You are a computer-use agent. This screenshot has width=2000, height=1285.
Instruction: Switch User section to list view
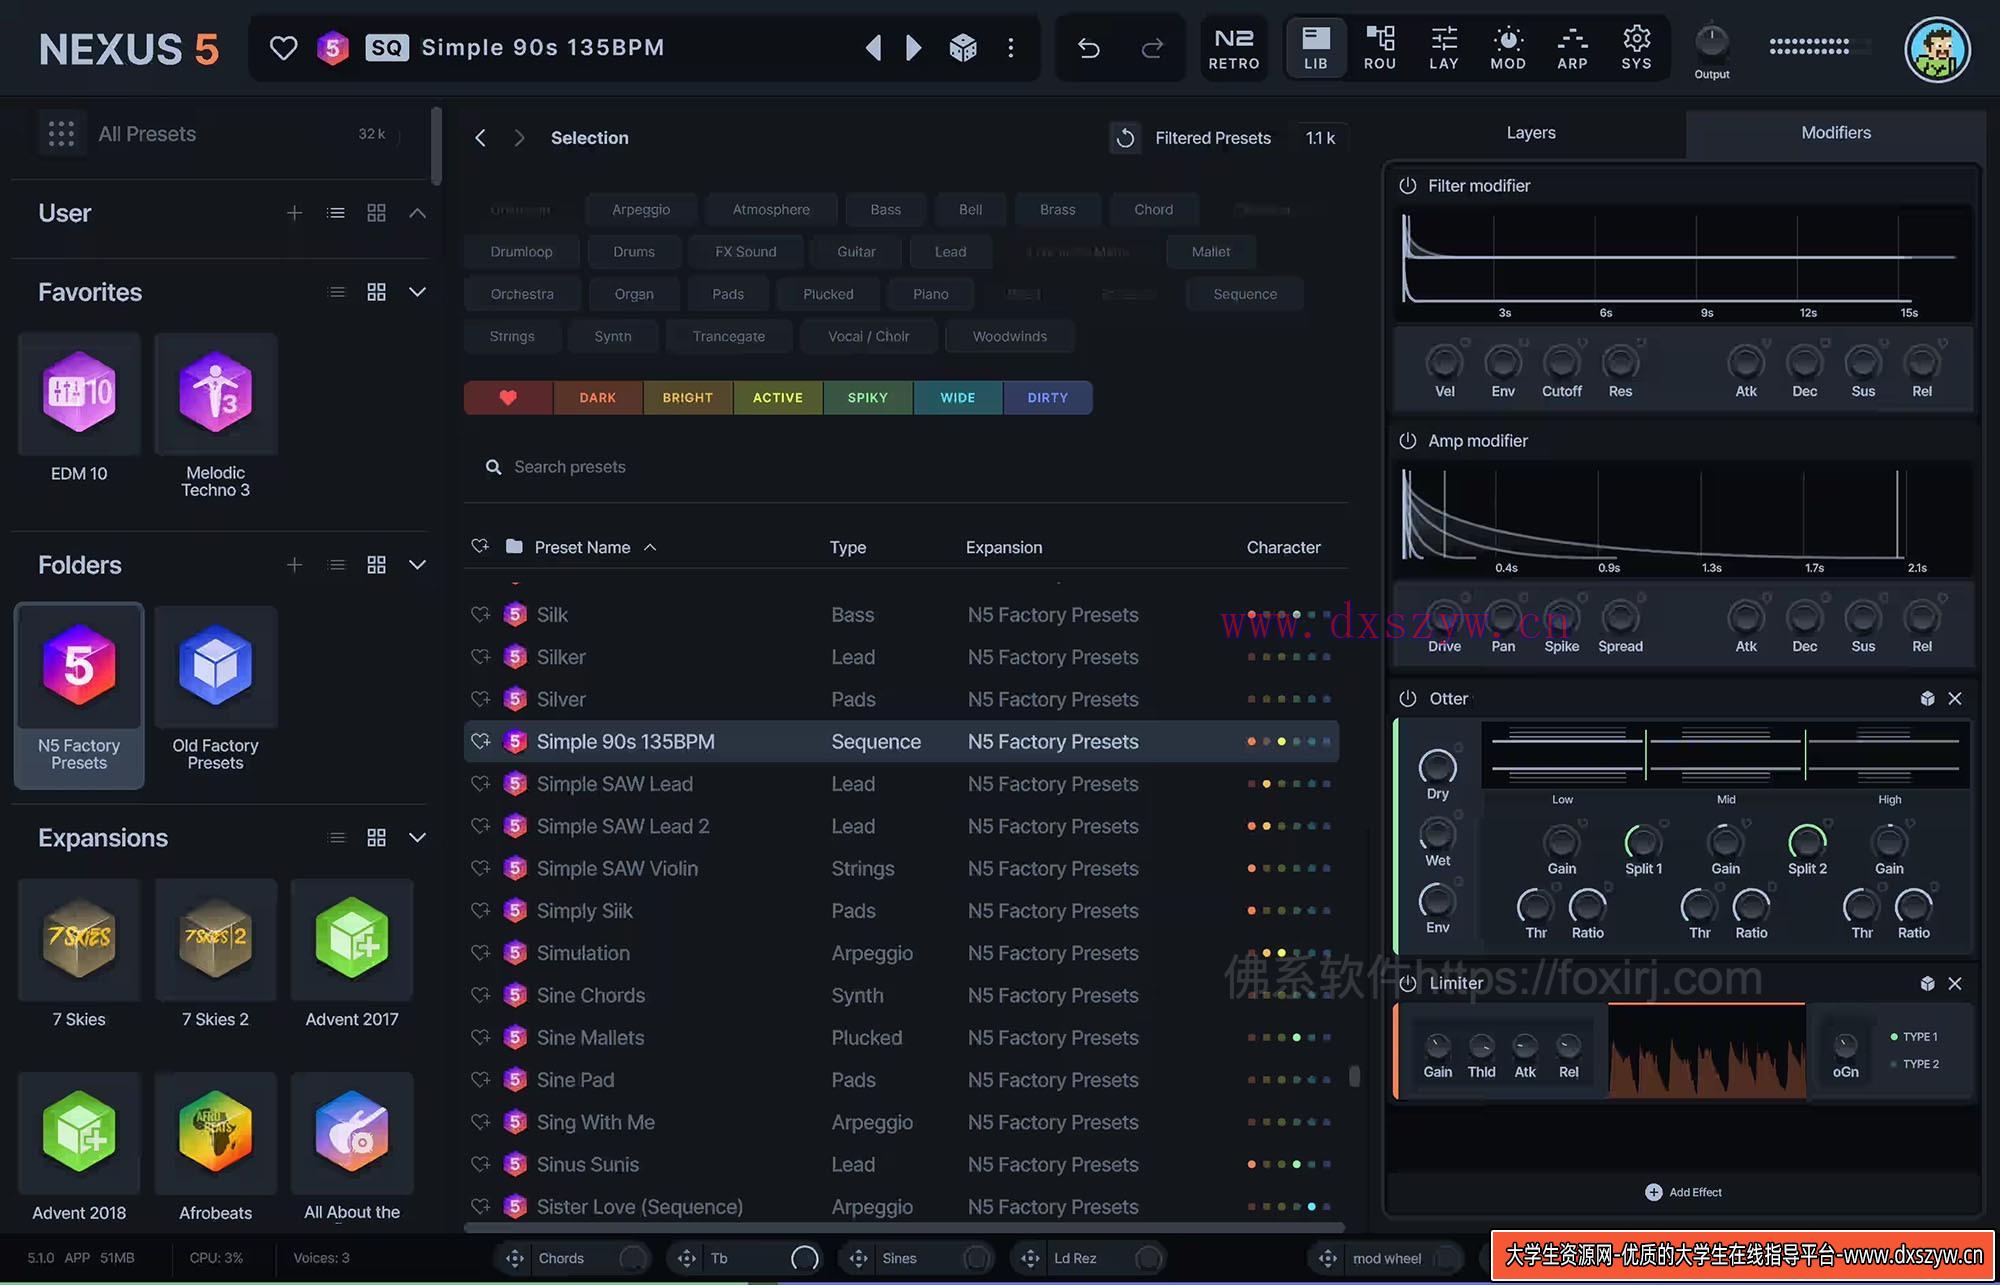(336, 213)
